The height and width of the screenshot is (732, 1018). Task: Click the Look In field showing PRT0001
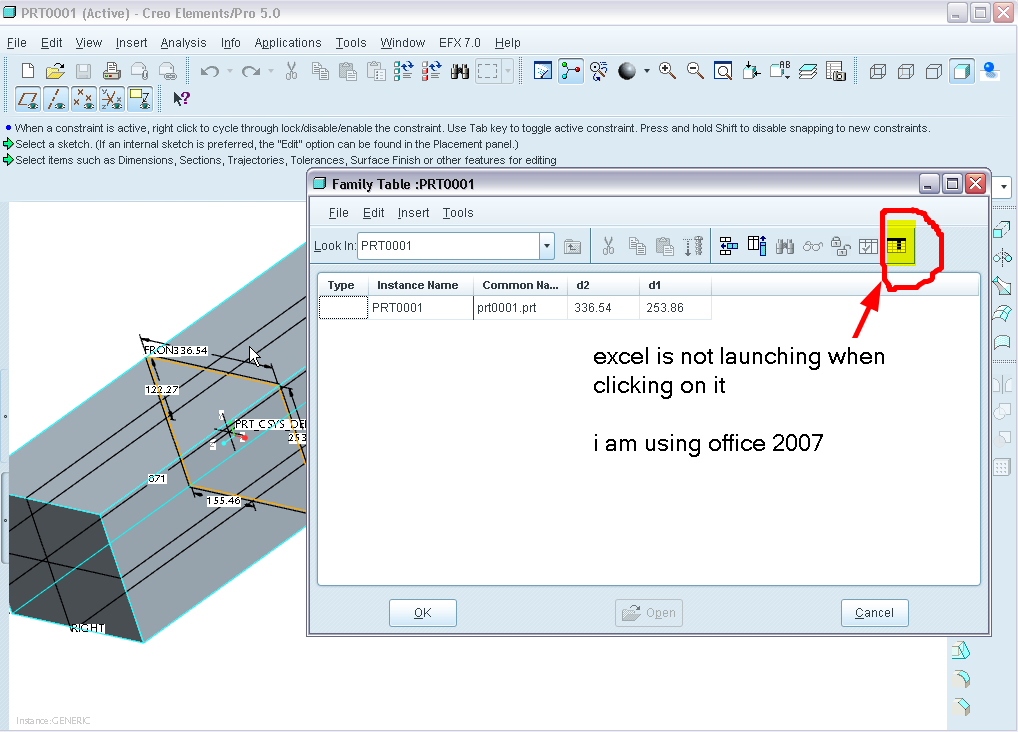(x=448, y=246)
